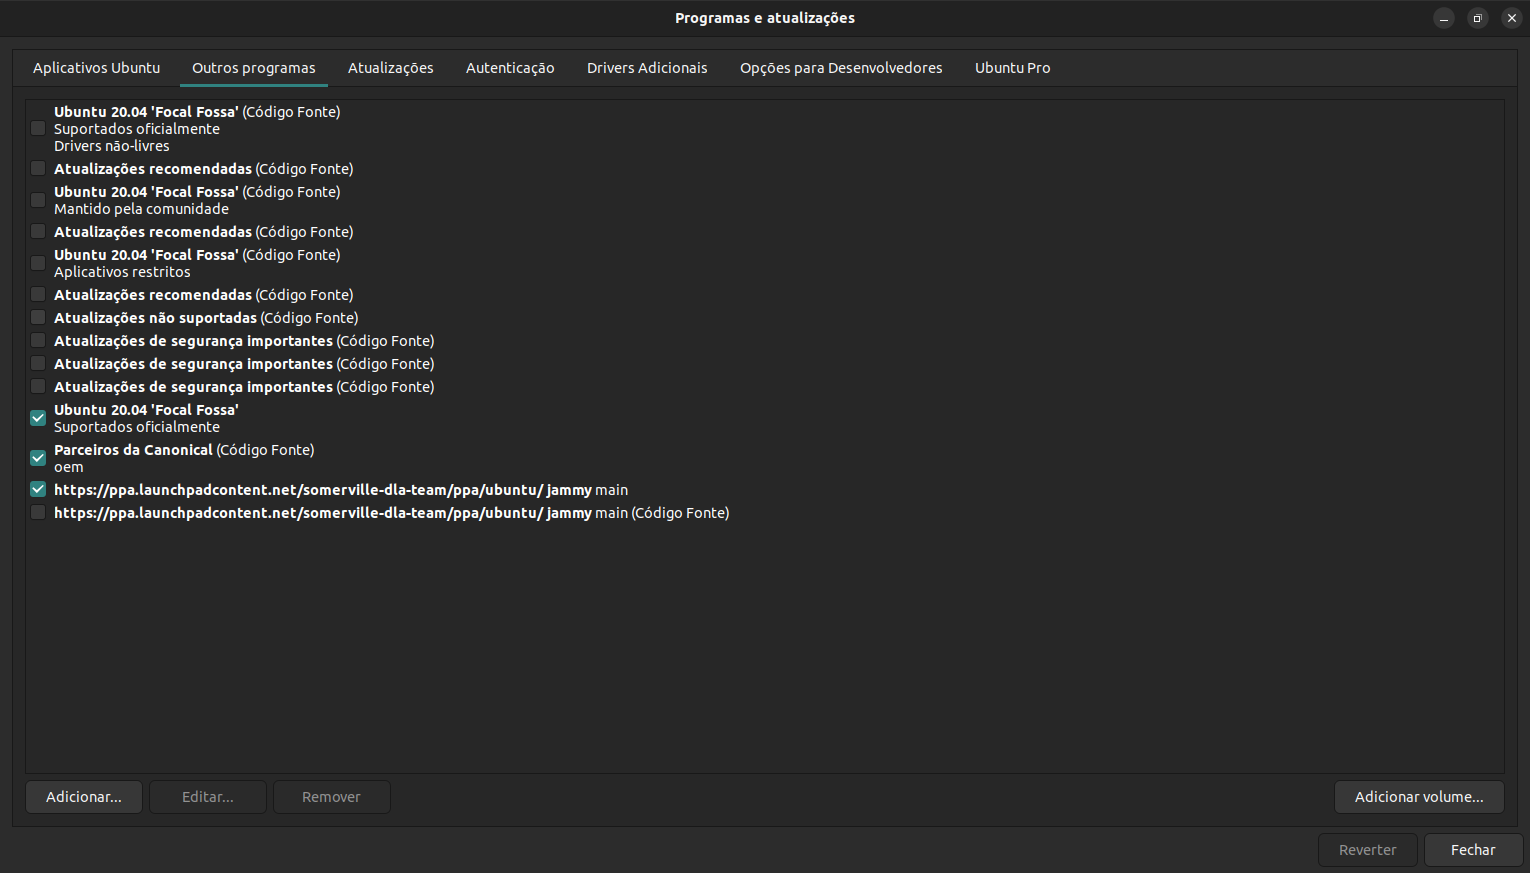Disable the checked somerville-dla-team PPA jammy main entry

pos(38,490)
